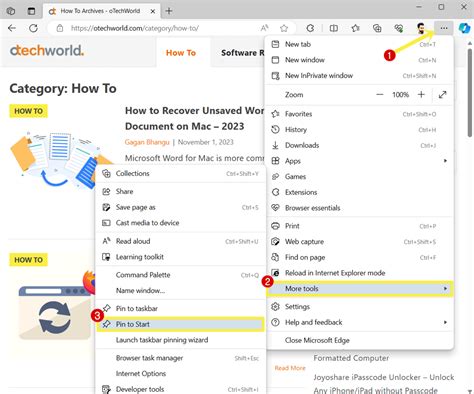
Task: Increase zoom with plus button
Action: (x=421, y=95)
